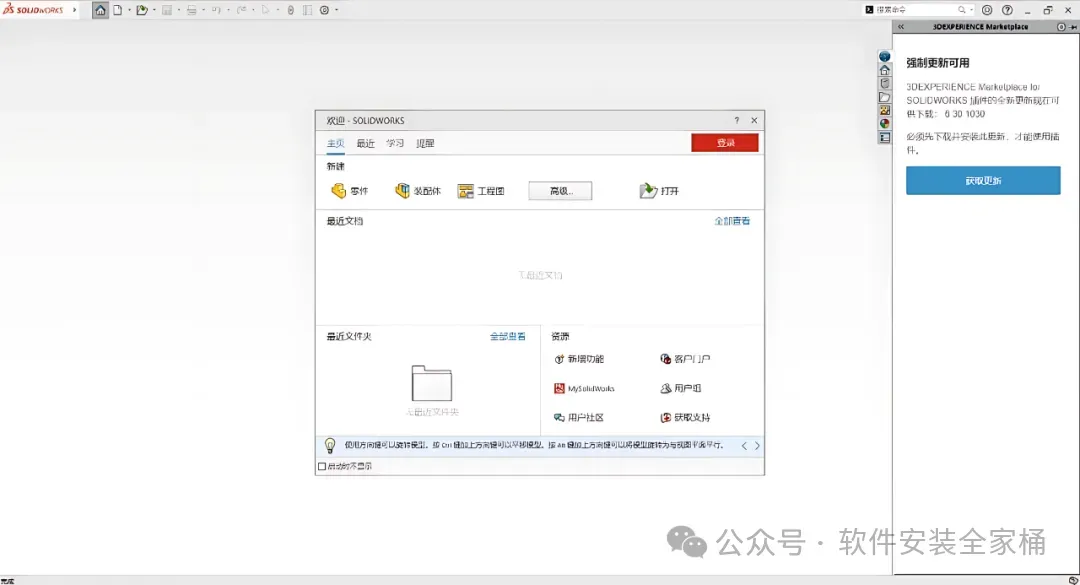Click the Rebuild traffic-light icon in toolbar
The width and height of the screenshot is (1080, 585).
pos(291,10)
